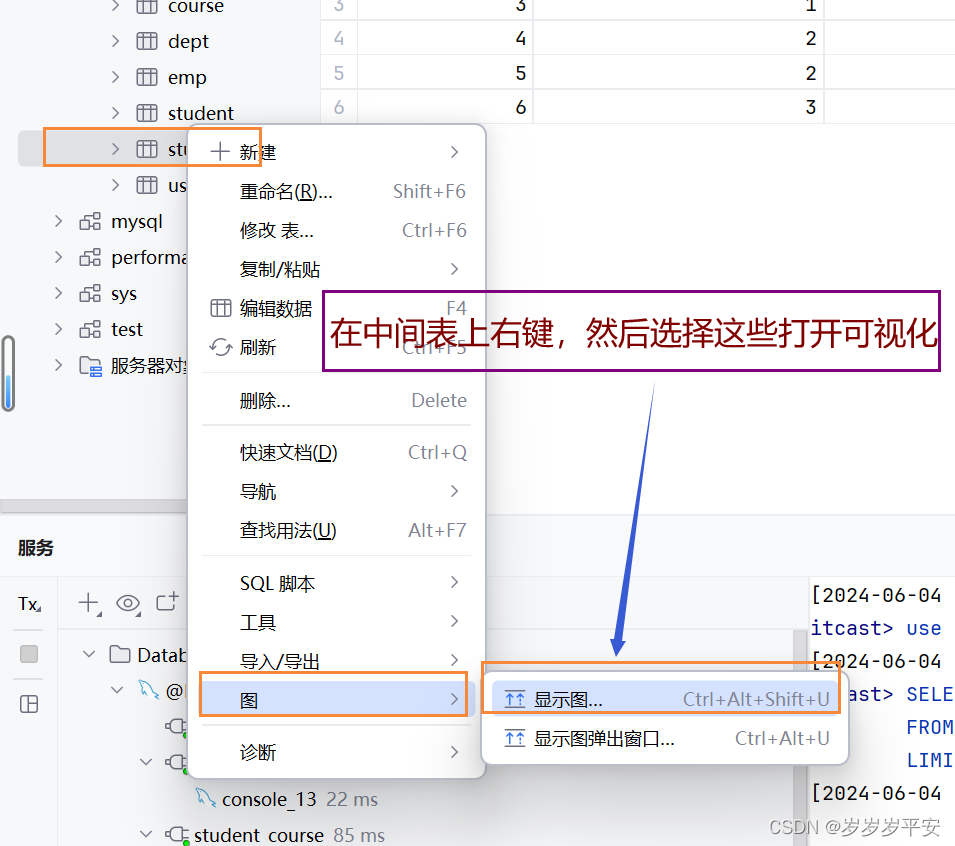Viewport: 955px width, 846px height.
Task: Click the Tx transaction mode icon
Action: (x=29, y=604)
